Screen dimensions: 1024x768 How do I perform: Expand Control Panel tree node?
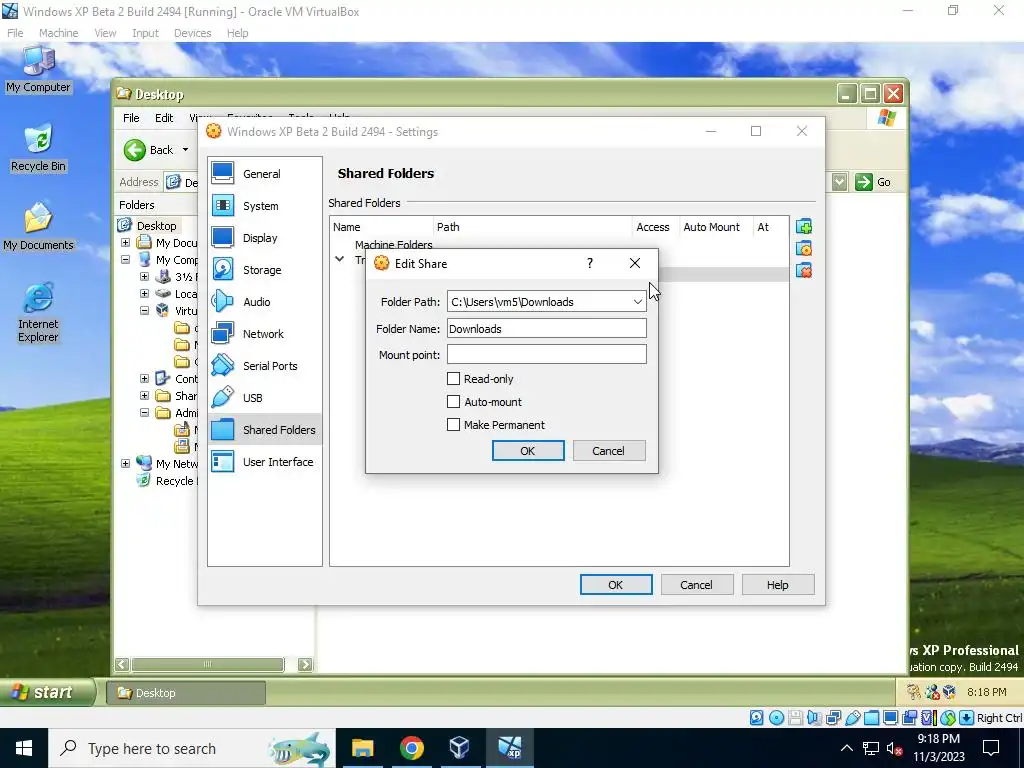tap(144, 378)
